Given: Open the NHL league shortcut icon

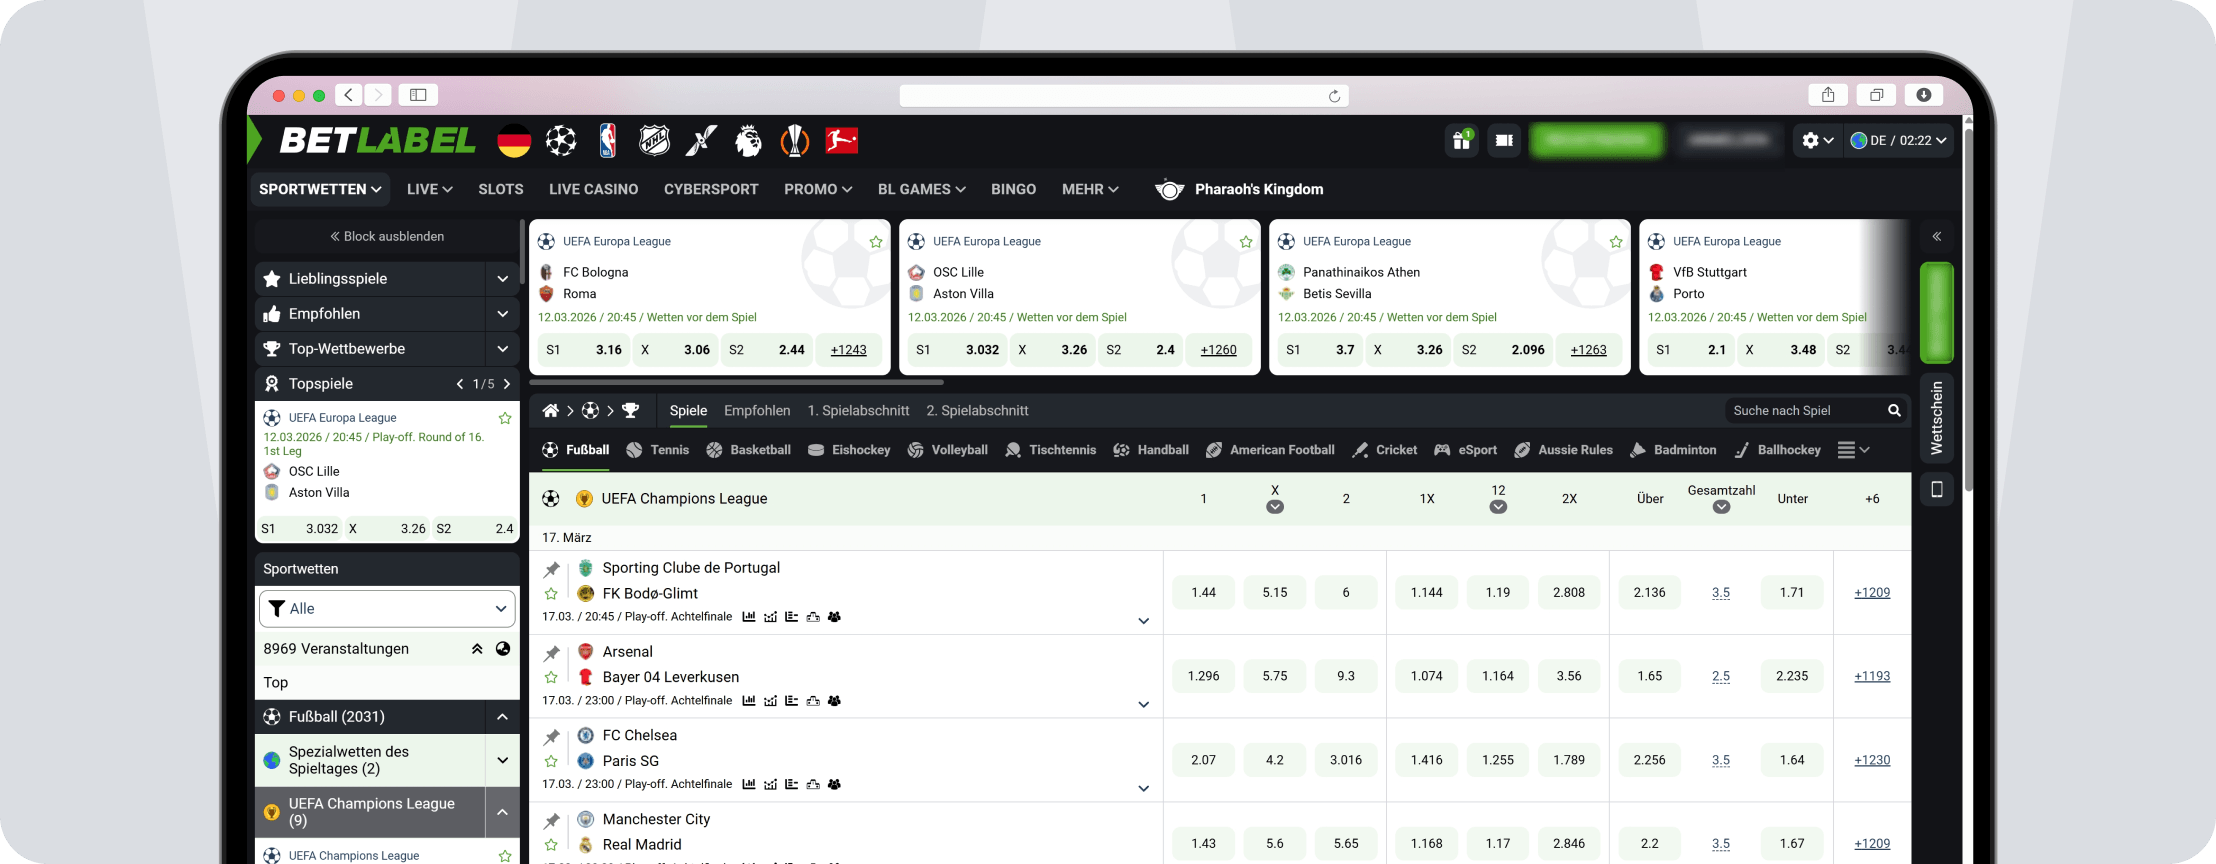Looking at the screenshot, I should pyautogui.click(x=654, y=141).
